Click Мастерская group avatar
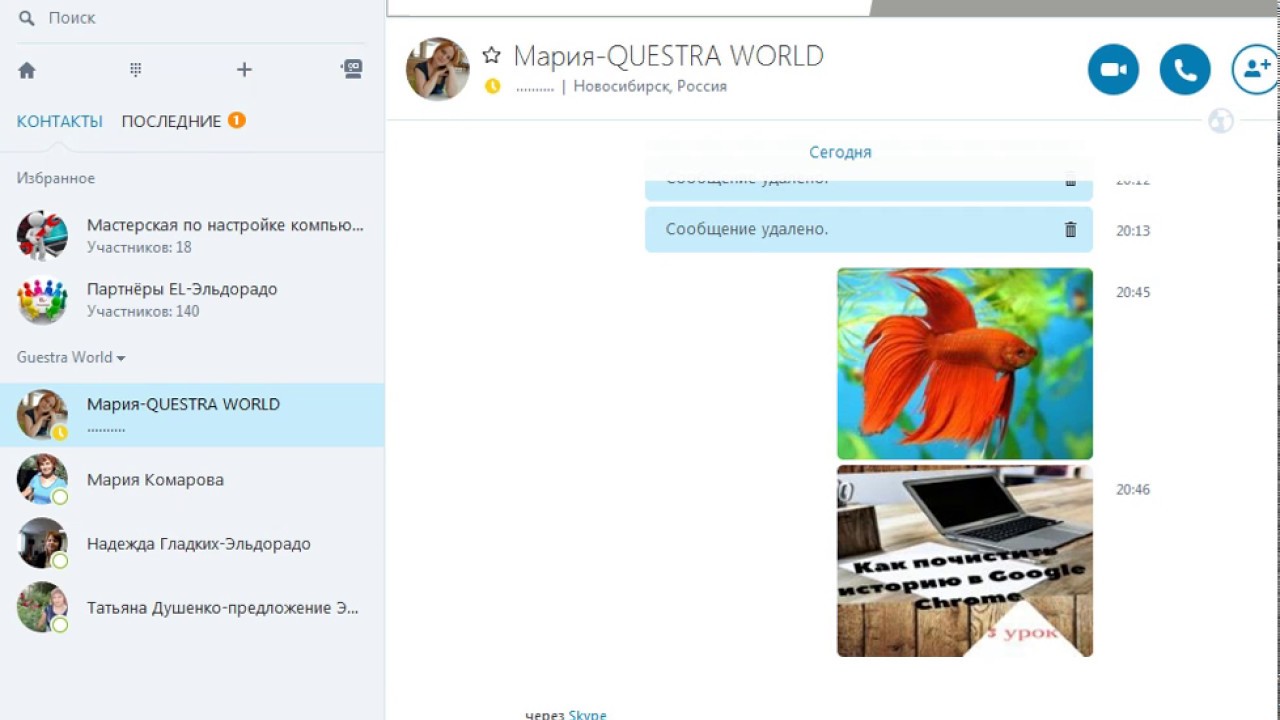 pos(42,235)
